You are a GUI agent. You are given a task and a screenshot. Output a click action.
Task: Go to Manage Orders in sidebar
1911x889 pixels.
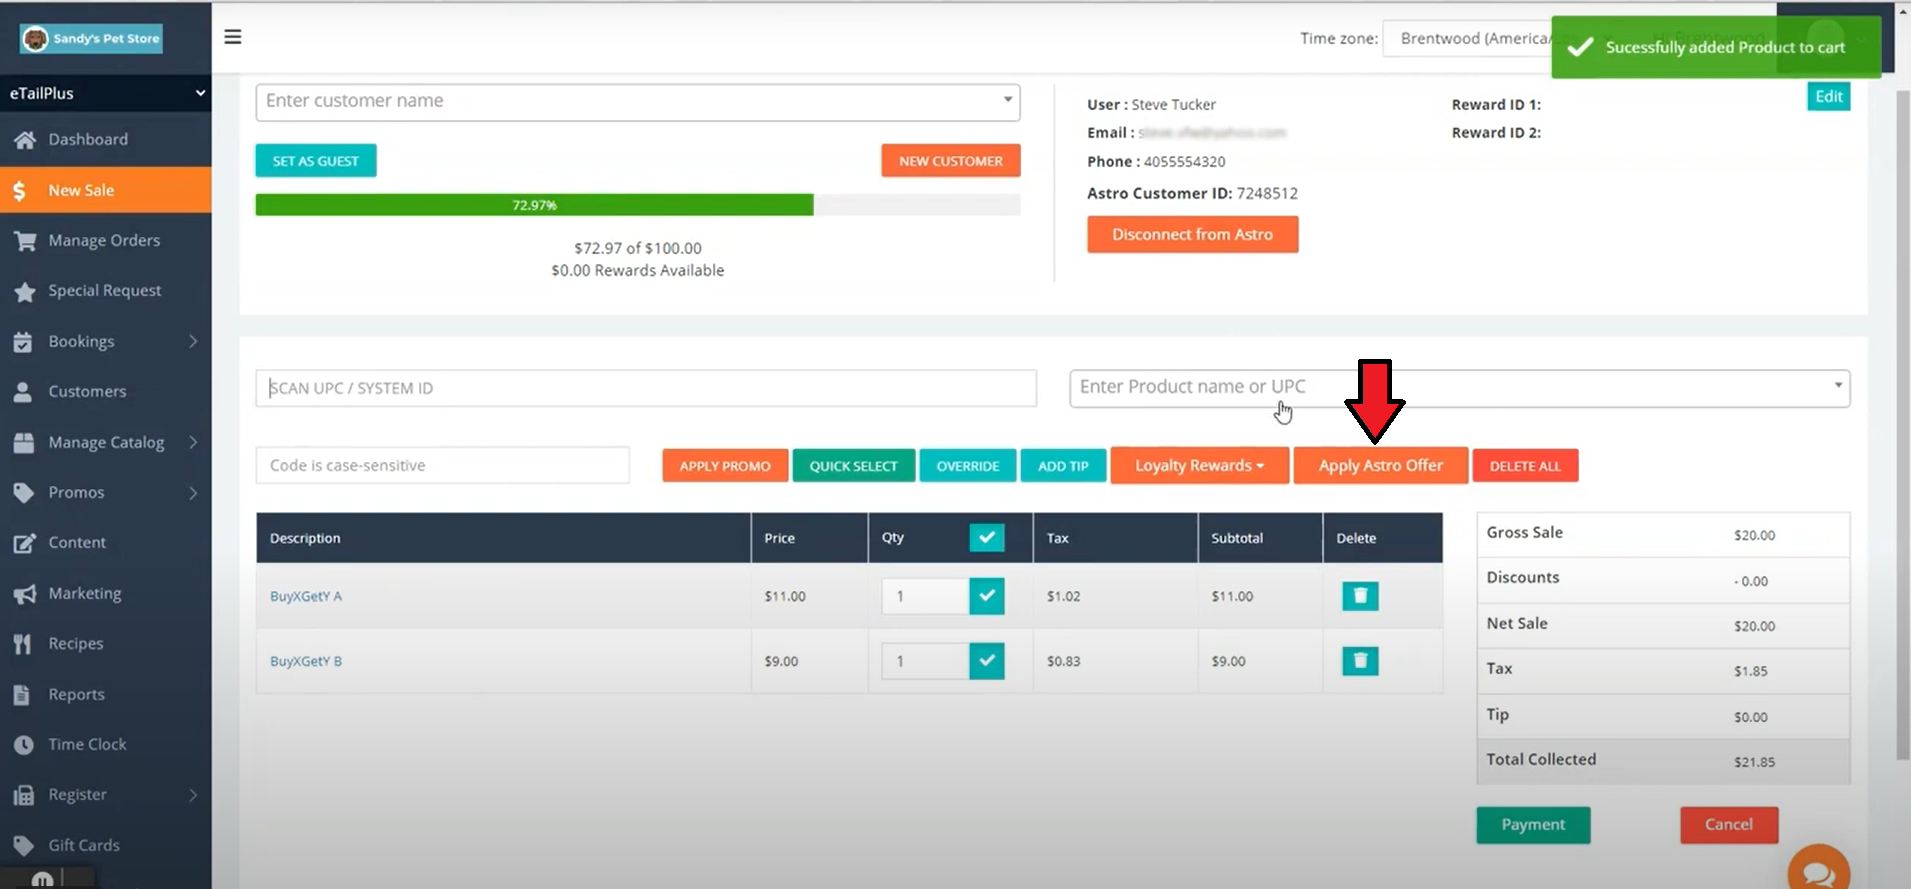[x=104, y=241]
